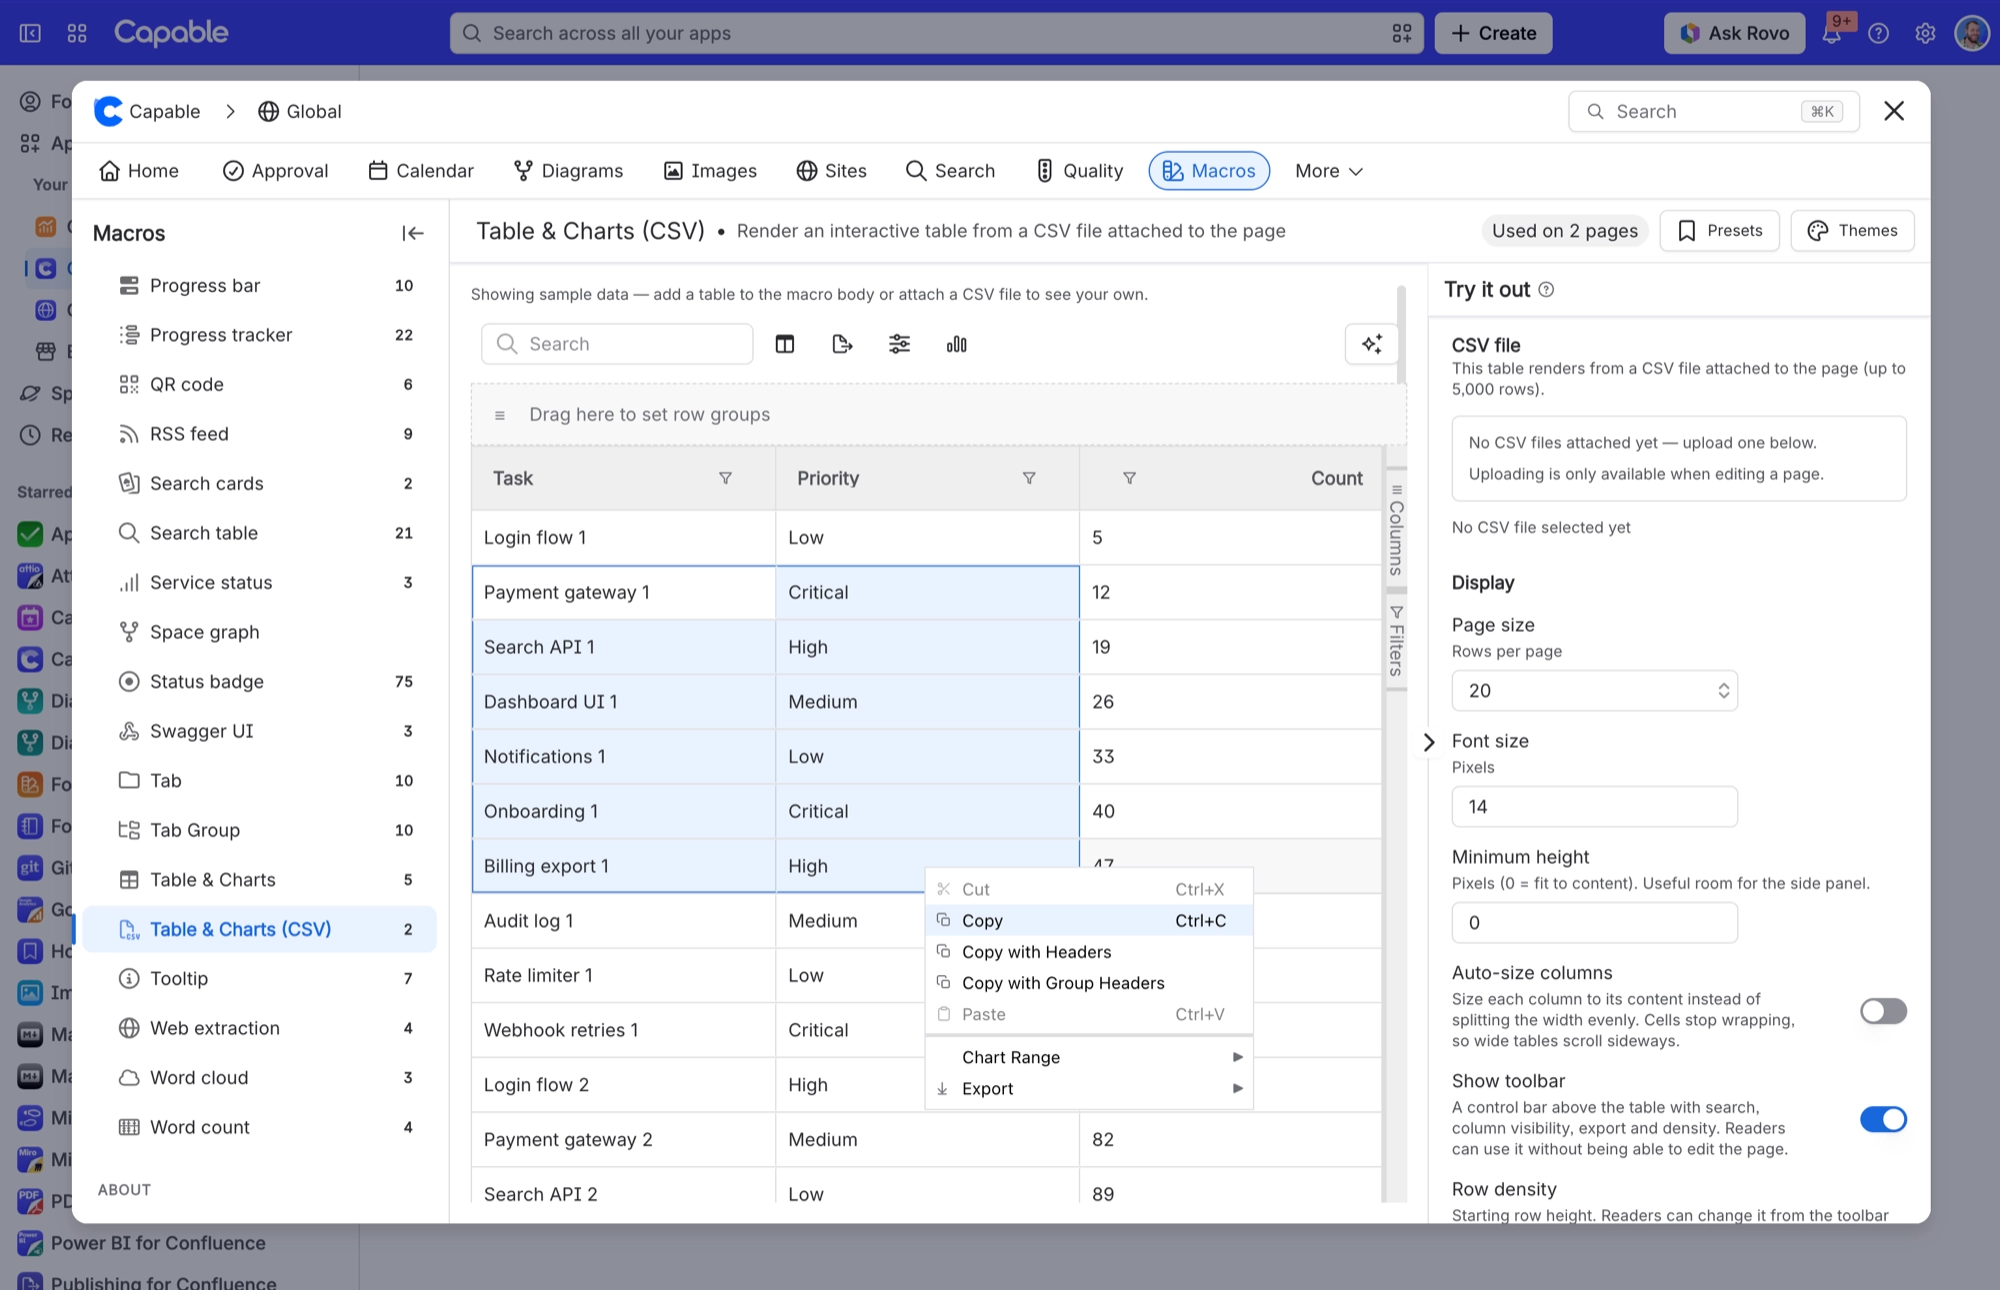Toggle the Auto-size columns switch
Image resolution: width=2000 pixels, height=1290 pixels.
pos(1883,1011)
